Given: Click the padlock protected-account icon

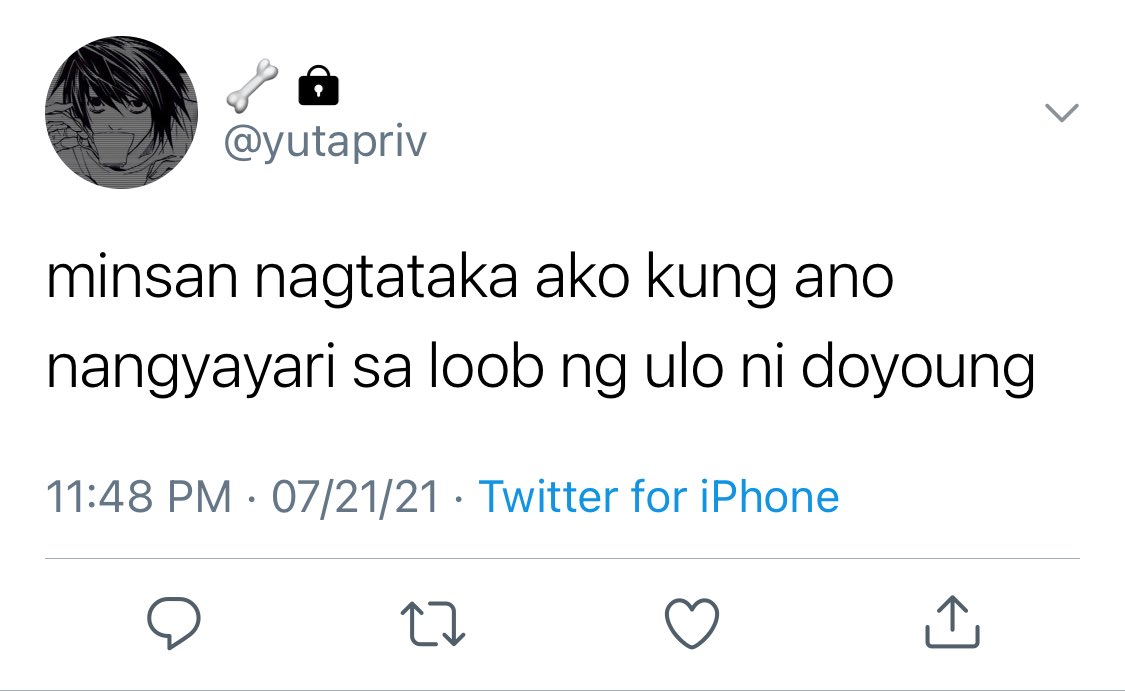Looking at the screenshot, I should coord(319,86).
